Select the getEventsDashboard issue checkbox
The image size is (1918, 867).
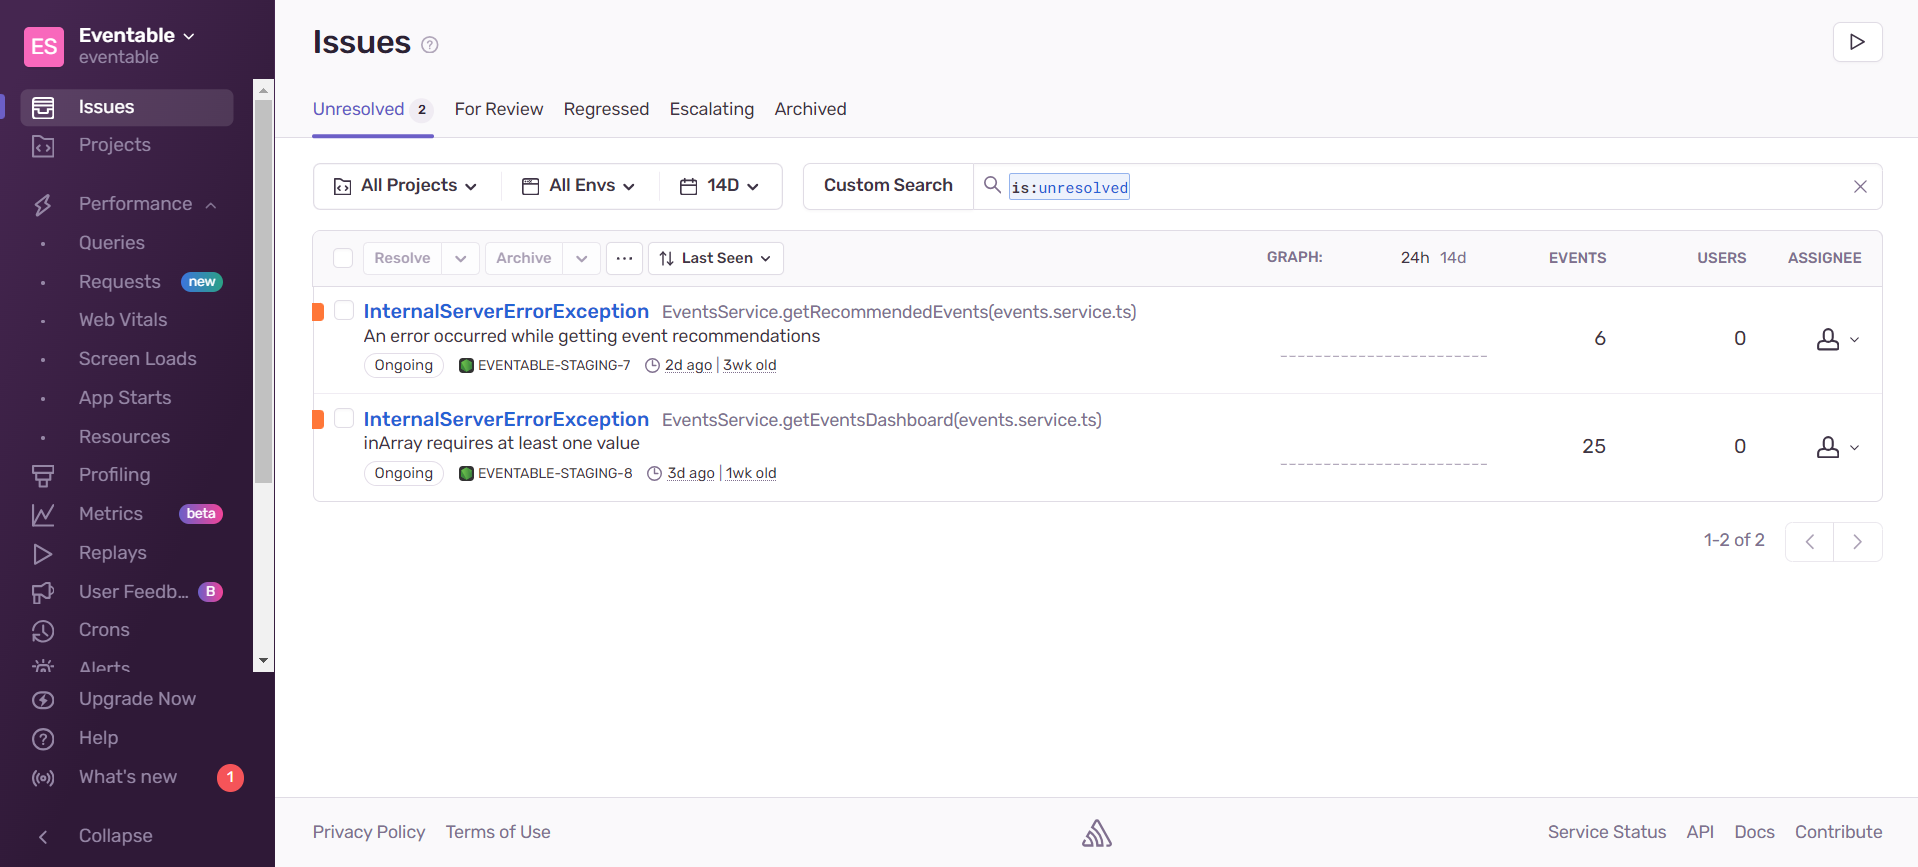tap(344, 418)
